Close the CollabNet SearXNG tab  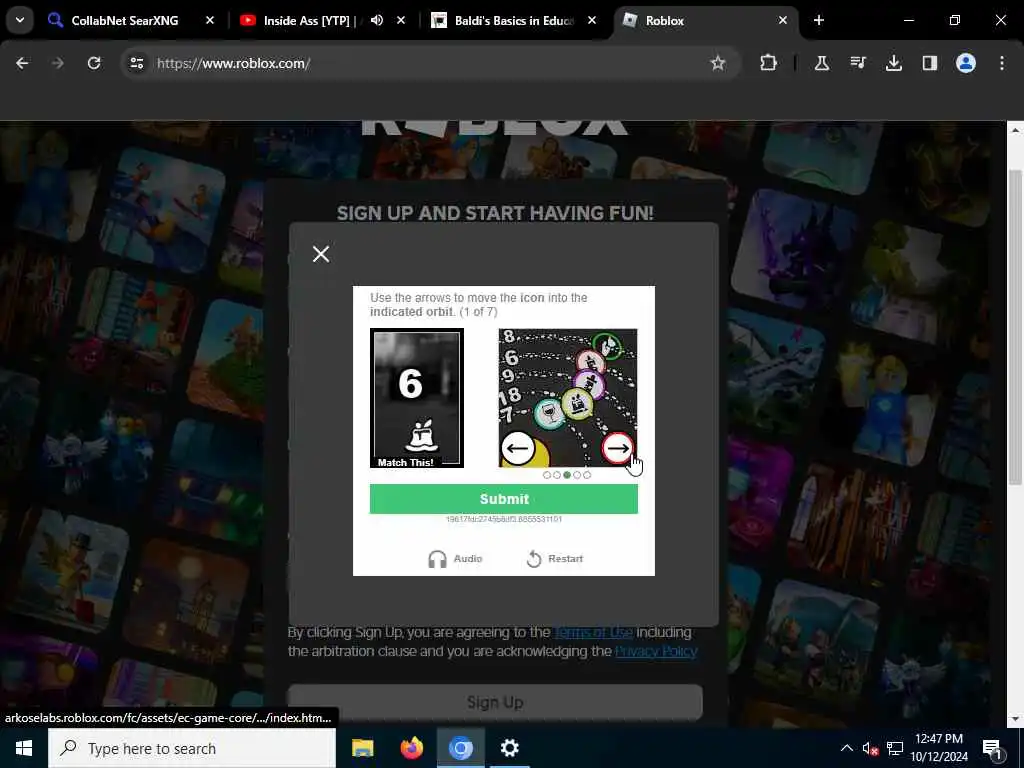210,20
